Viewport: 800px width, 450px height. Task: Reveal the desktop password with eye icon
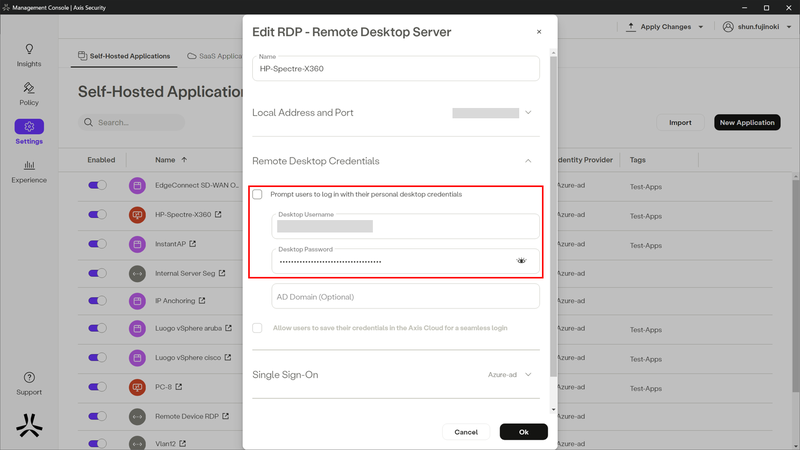pyautogui.click(x=521, y=261)
